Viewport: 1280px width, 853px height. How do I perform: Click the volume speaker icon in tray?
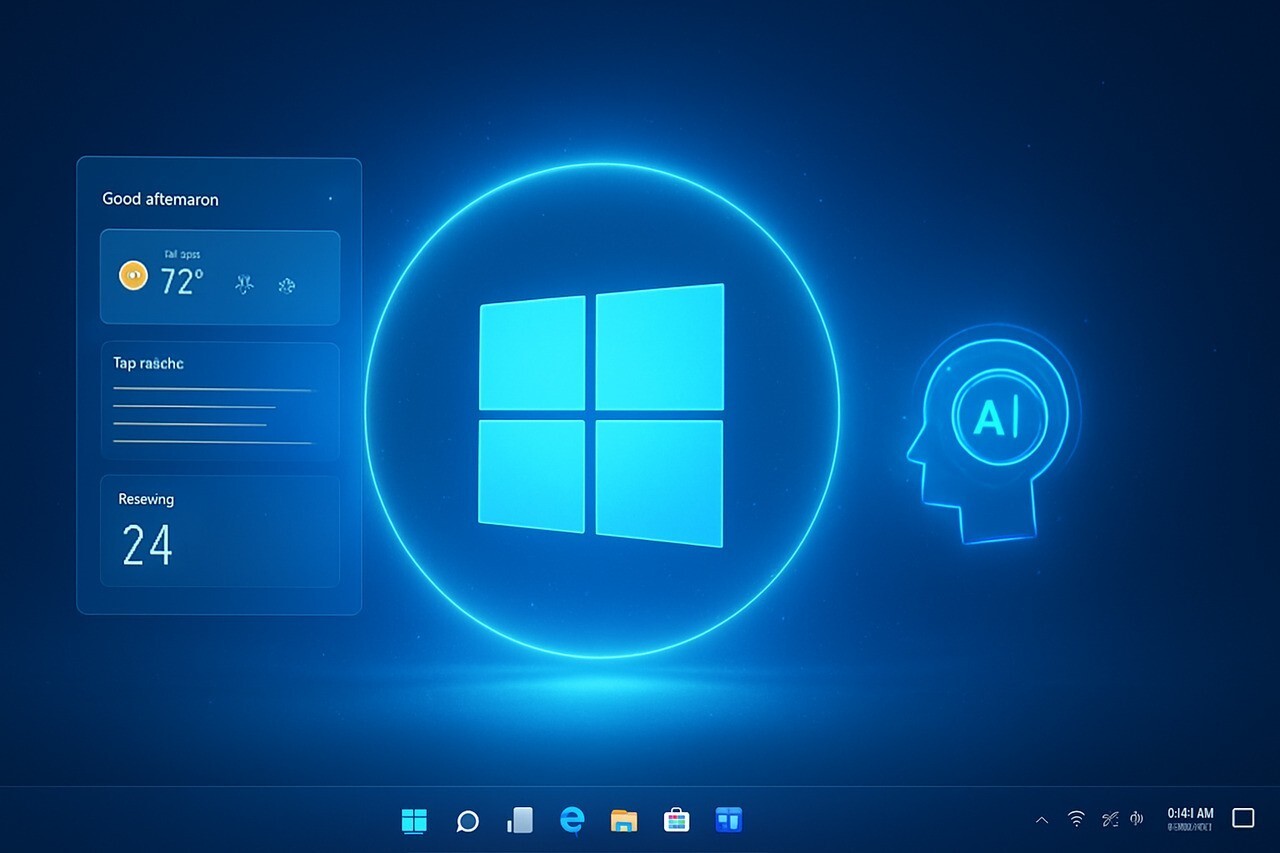1136,819
